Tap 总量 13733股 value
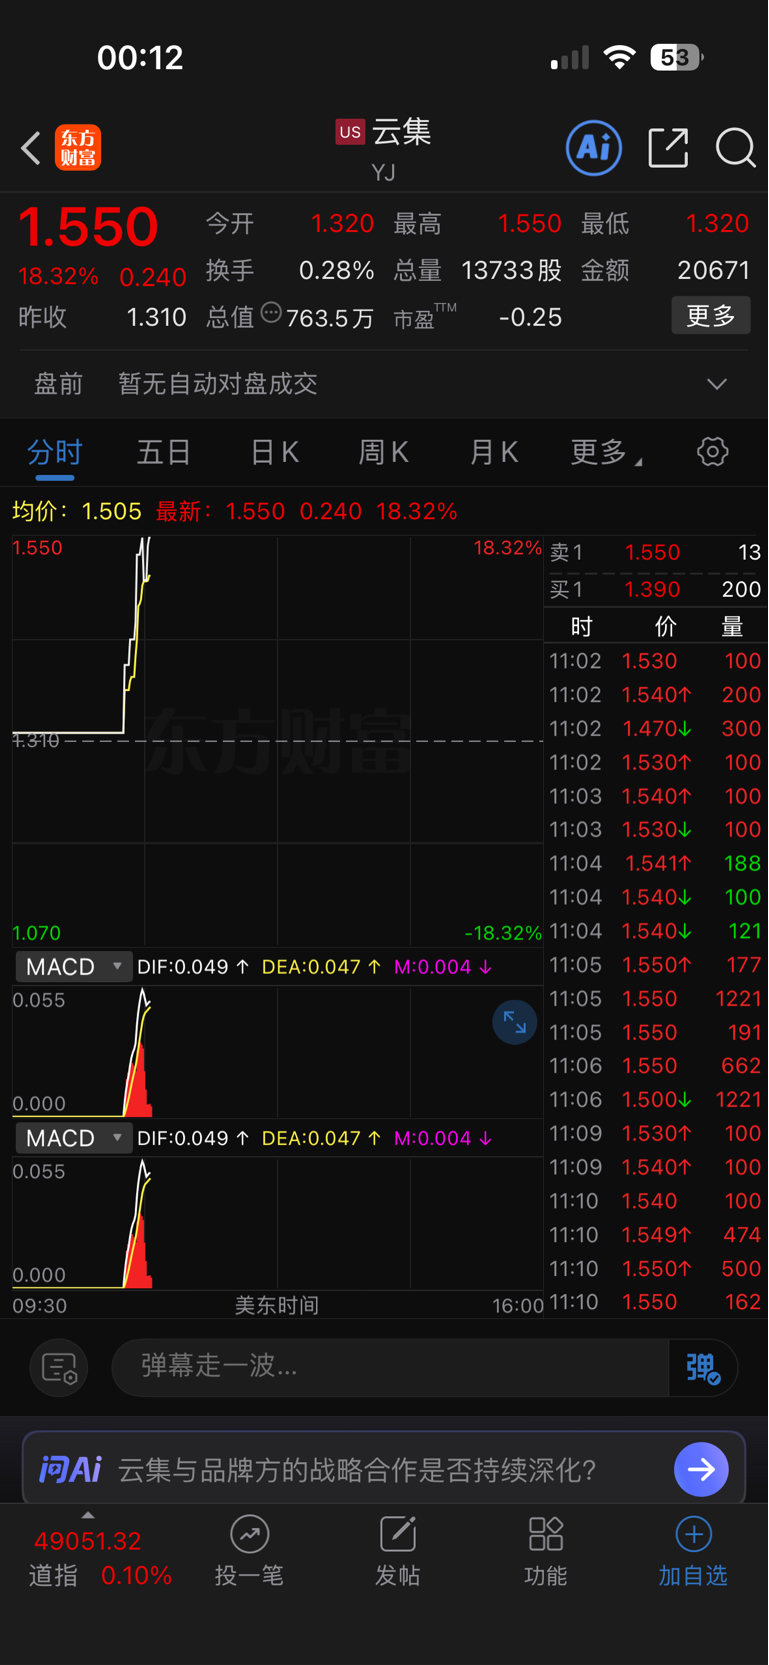Screen dimensions: 769x1665 click(x=511, y=271)
